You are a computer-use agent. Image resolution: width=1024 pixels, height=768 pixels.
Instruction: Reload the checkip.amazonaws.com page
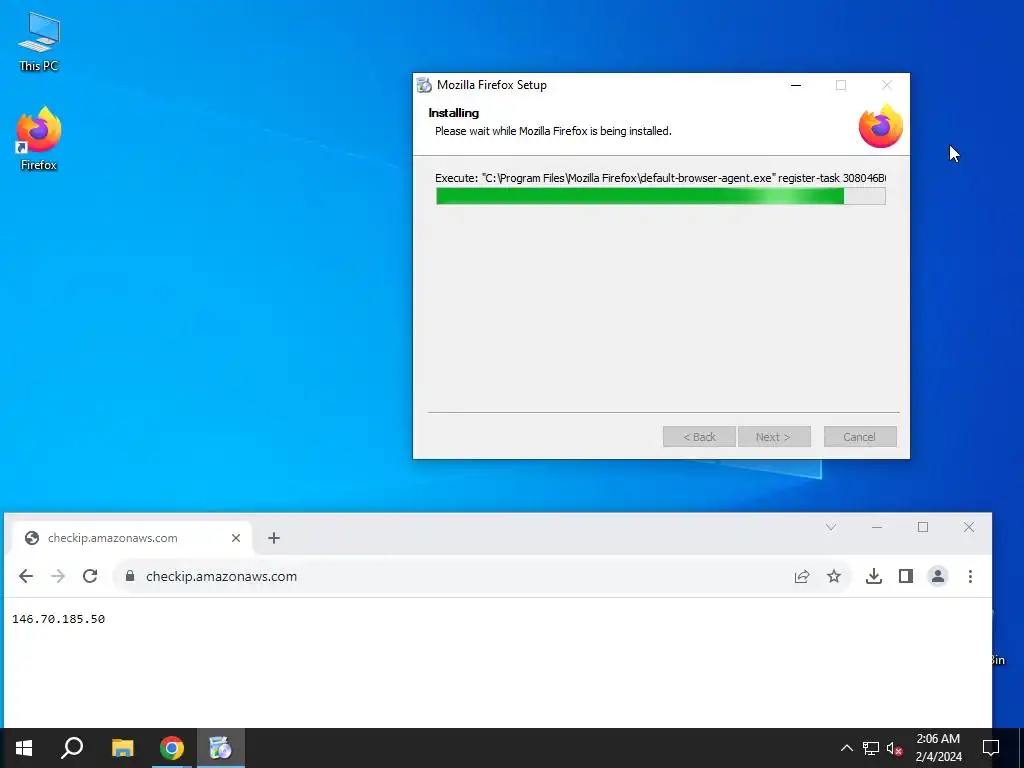[90, 576]
